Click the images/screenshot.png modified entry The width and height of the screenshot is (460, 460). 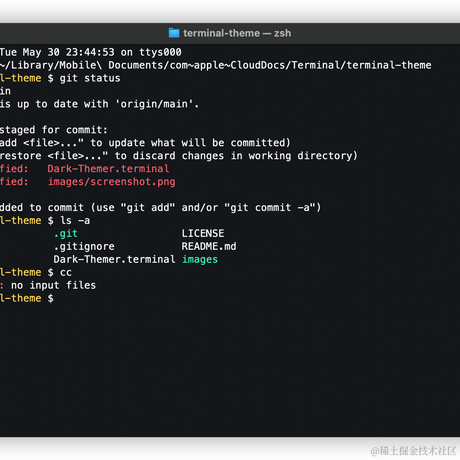tap(112, 182)
